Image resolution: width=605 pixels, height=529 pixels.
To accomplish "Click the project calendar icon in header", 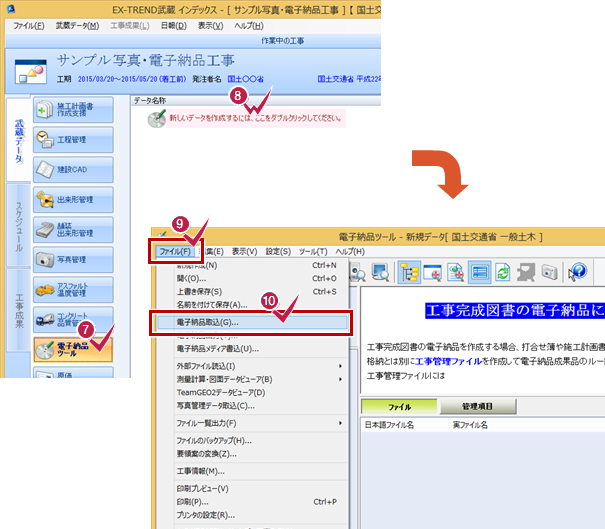I will pyautogui.click(x=30, y=71).
